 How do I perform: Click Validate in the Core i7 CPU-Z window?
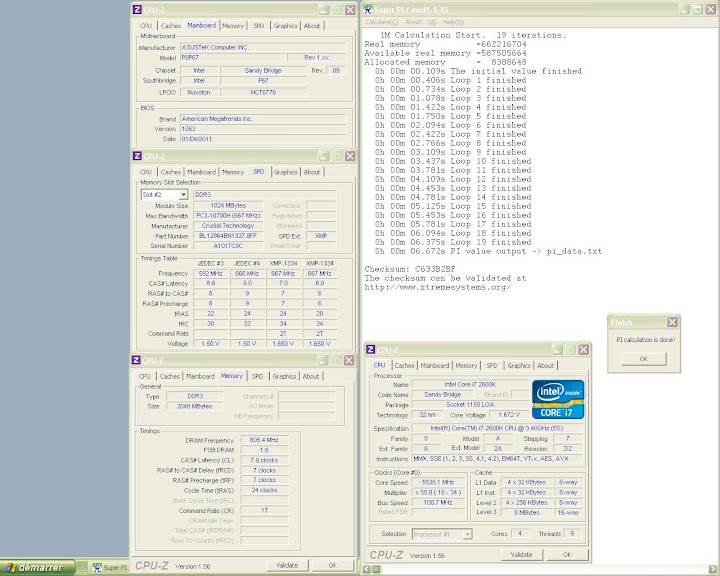[x=521, y=554]
